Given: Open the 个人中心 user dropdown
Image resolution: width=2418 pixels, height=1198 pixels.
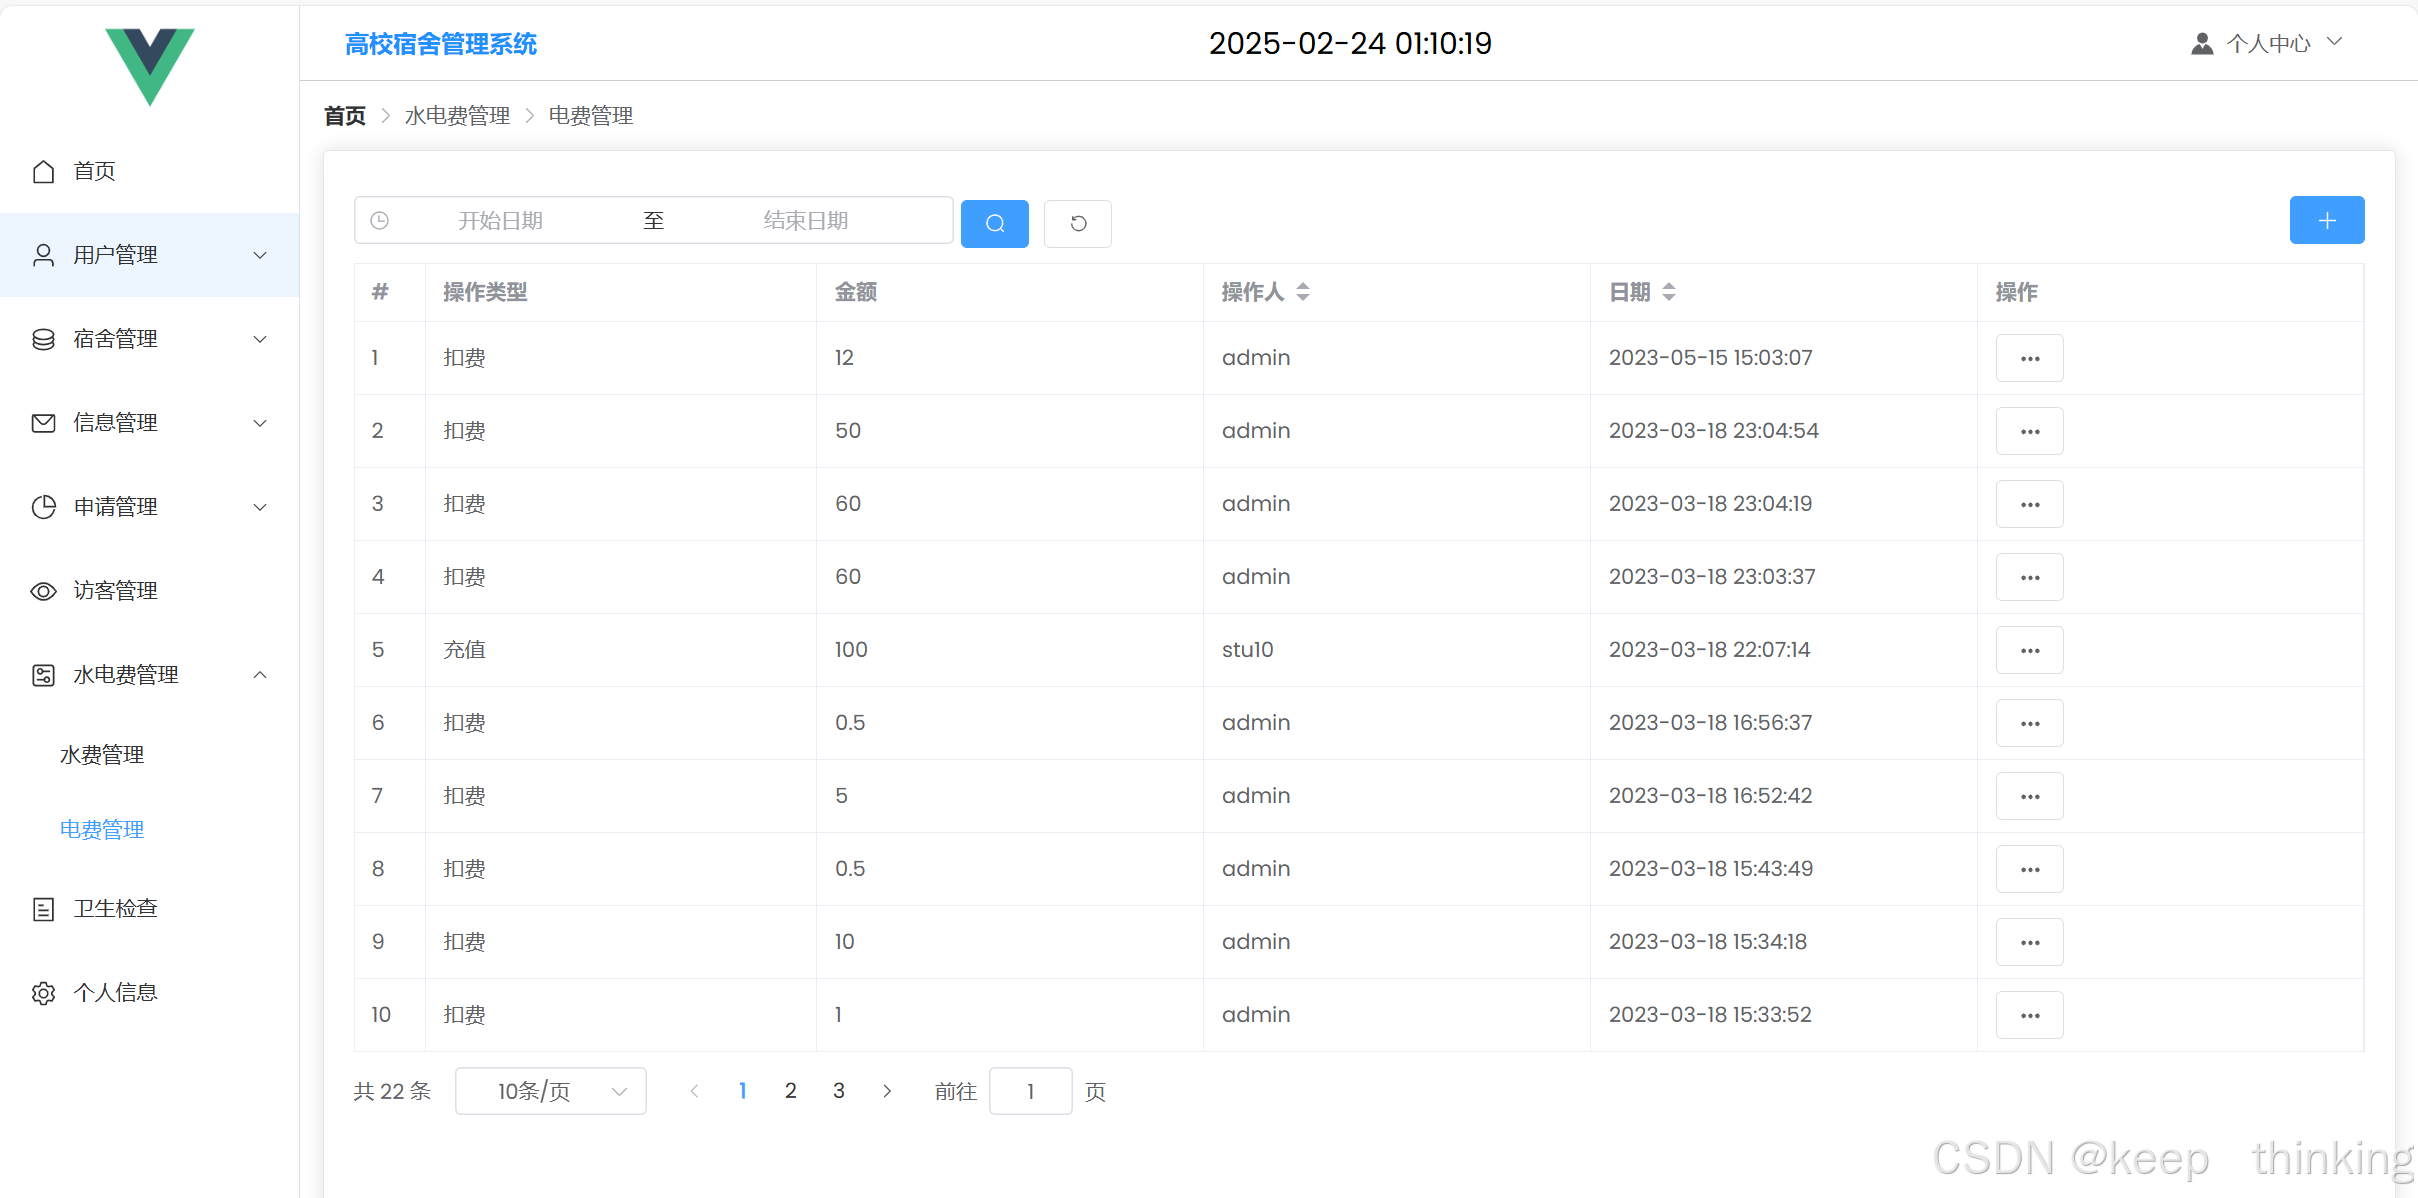Looking at the screenshot, I should point(2268,43).
